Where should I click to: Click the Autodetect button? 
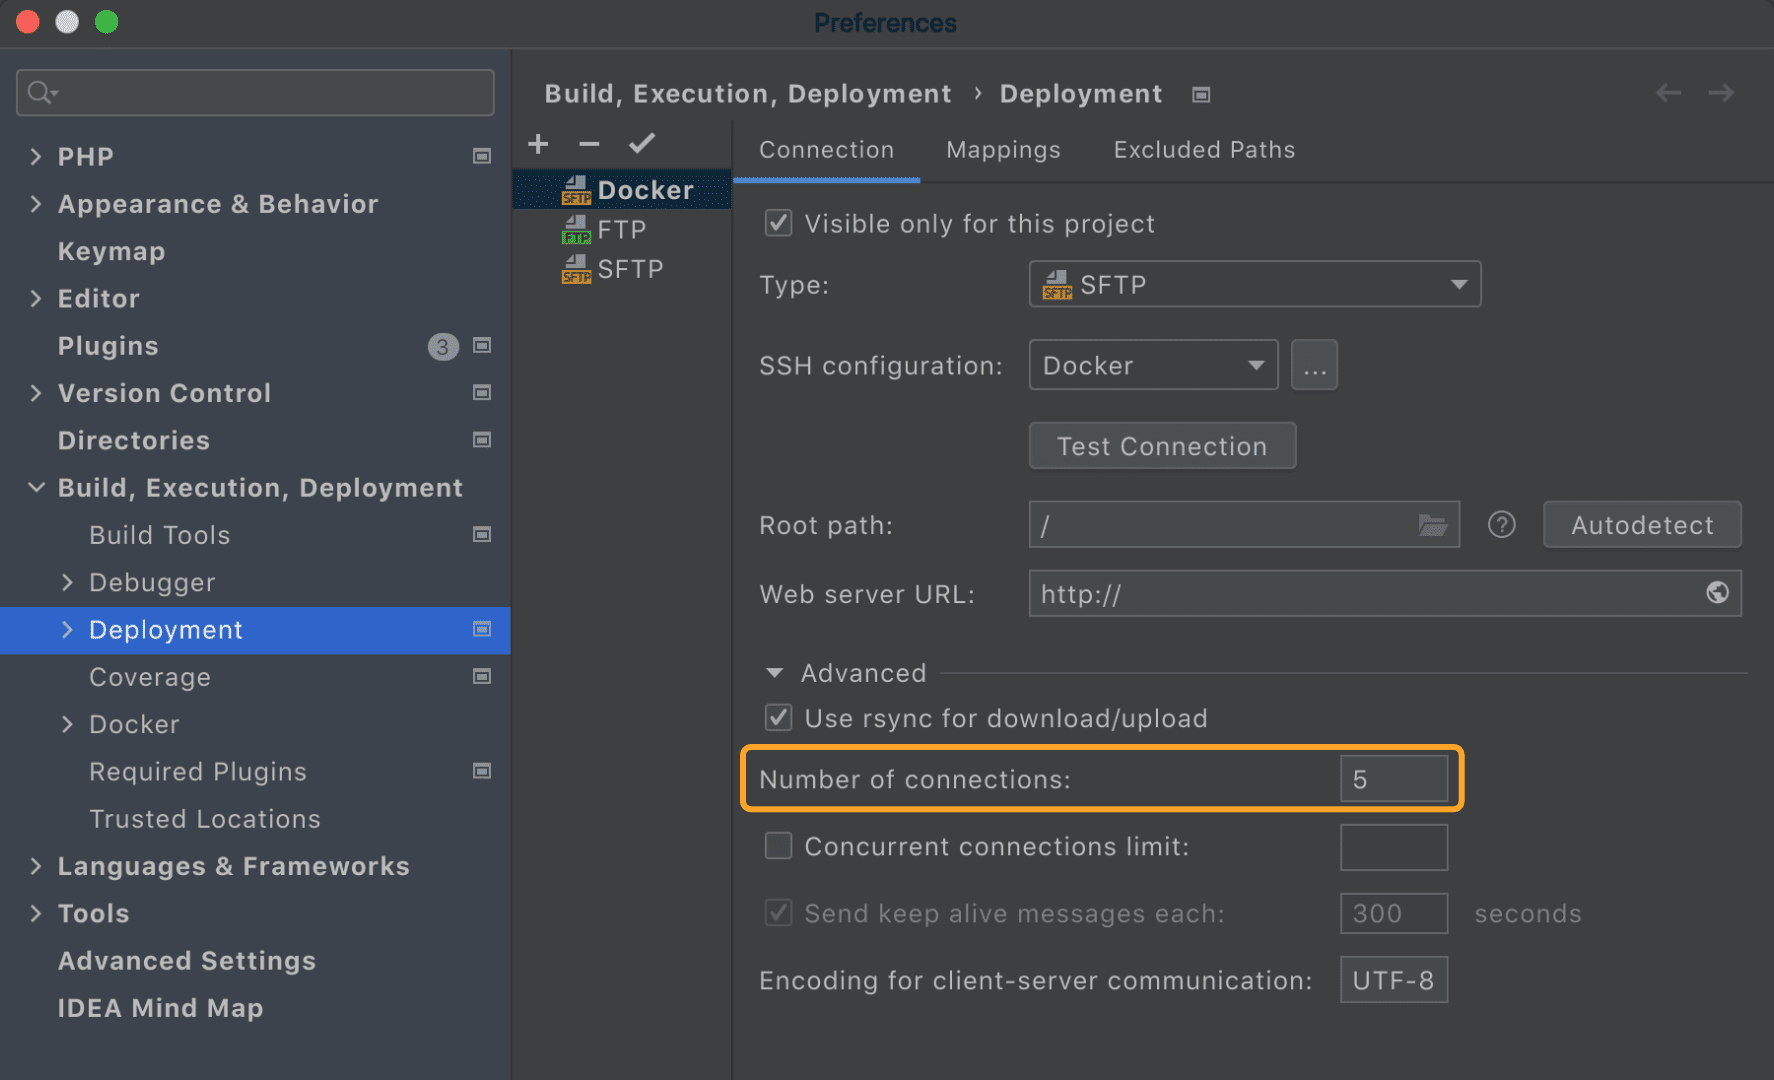(x=1641, y=524)
